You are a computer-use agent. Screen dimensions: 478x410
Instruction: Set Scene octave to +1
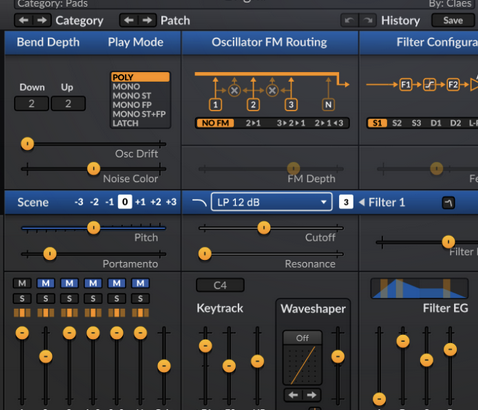[x=140, y=202]
